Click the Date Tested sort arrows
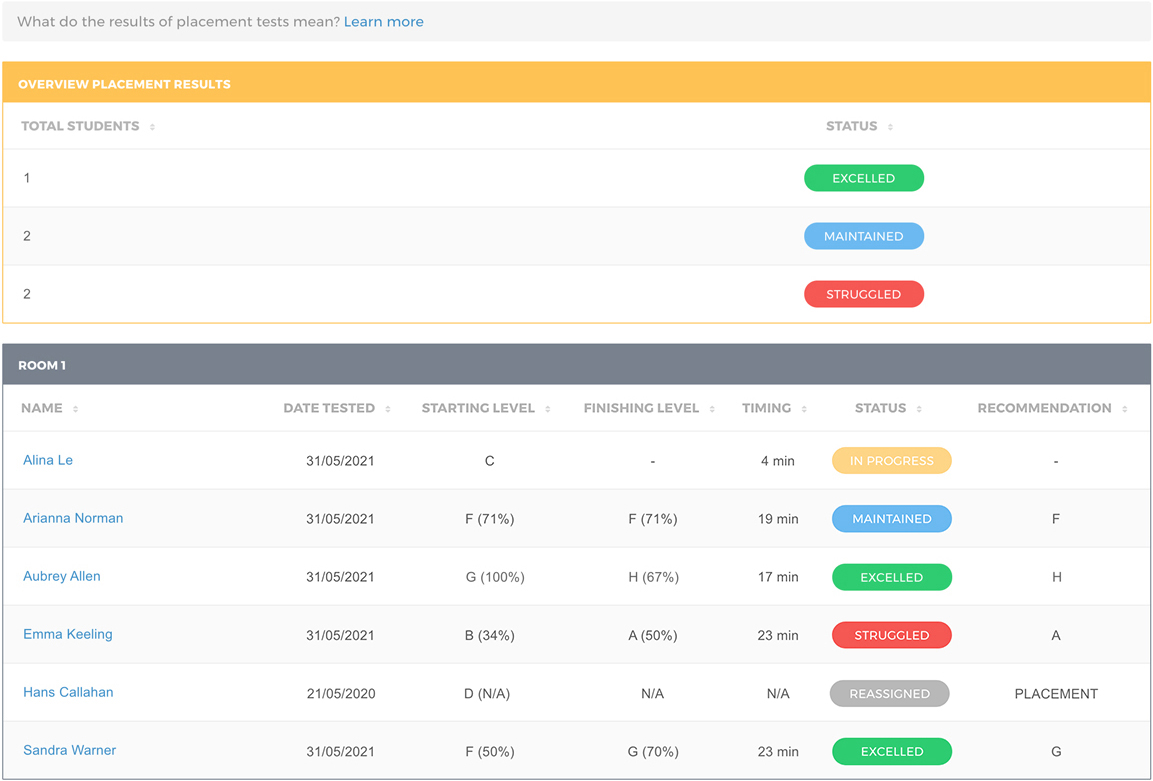The width and height of the screenshot is (1153, 781). [388, 409]
